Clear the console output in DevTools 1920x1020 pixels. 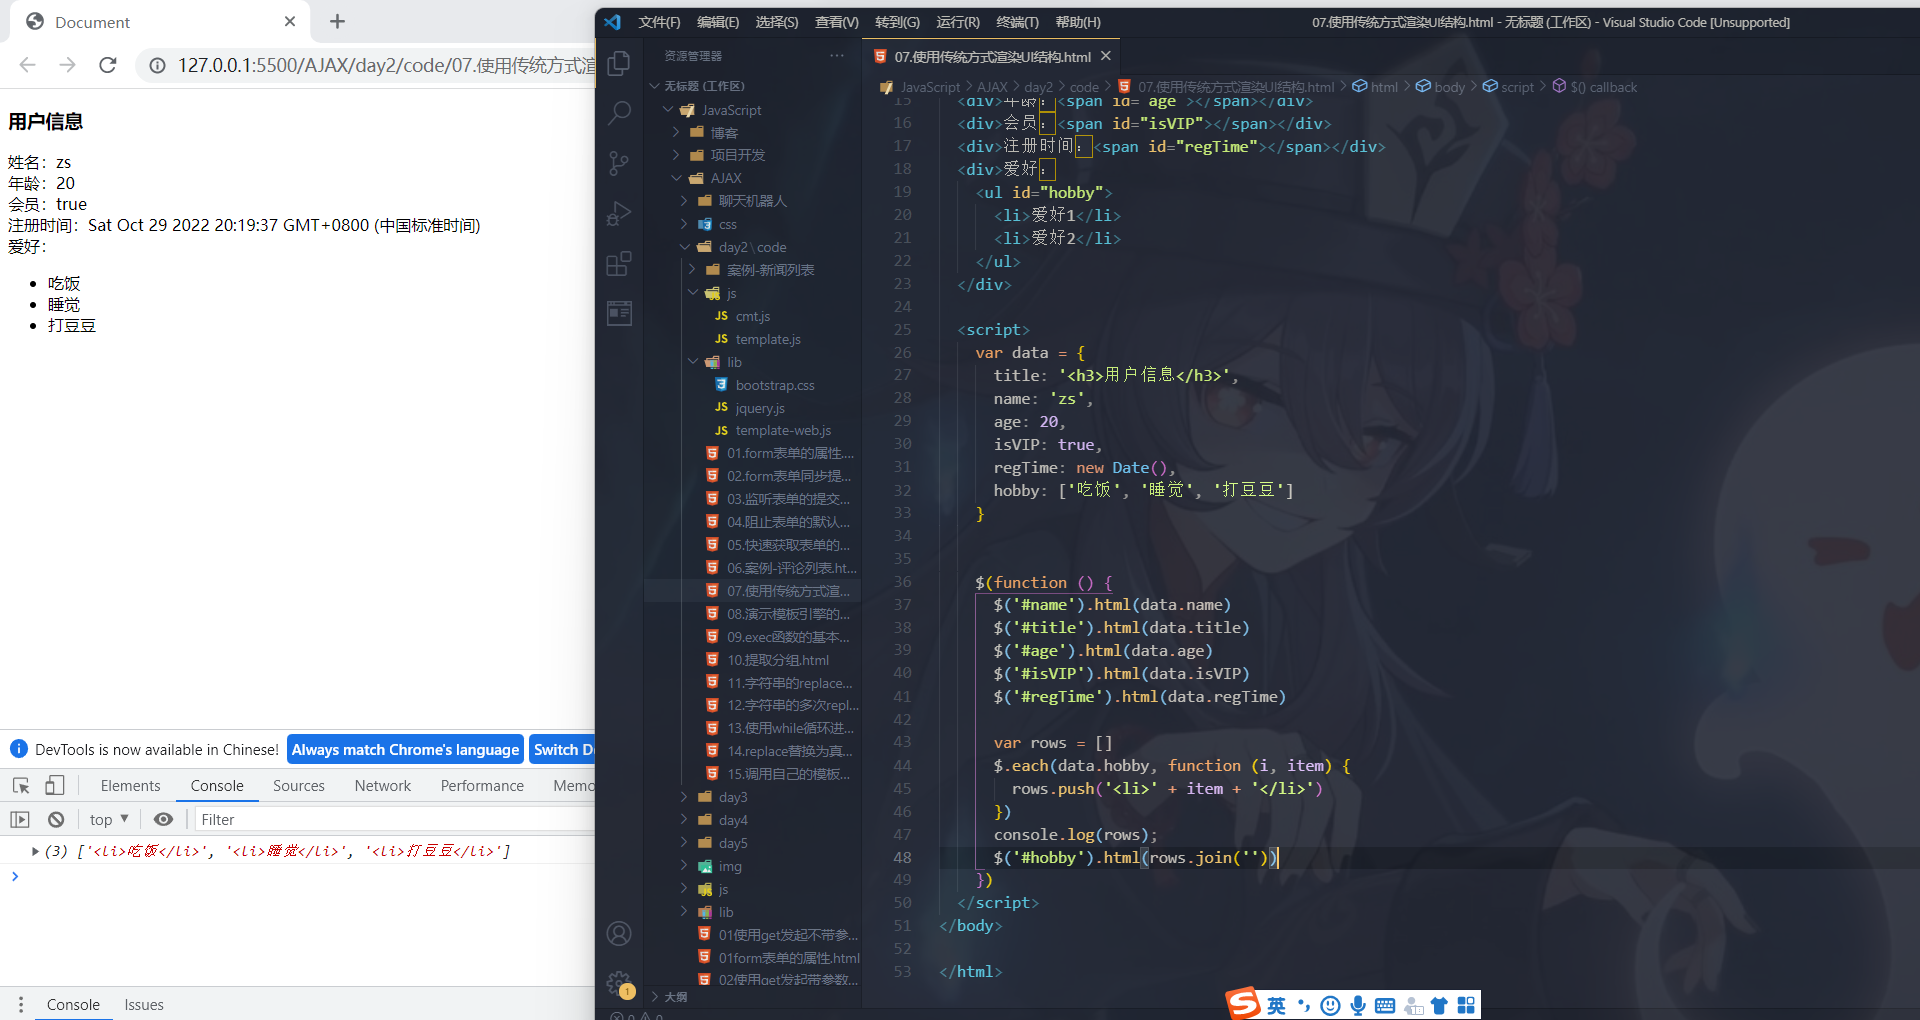56,819
